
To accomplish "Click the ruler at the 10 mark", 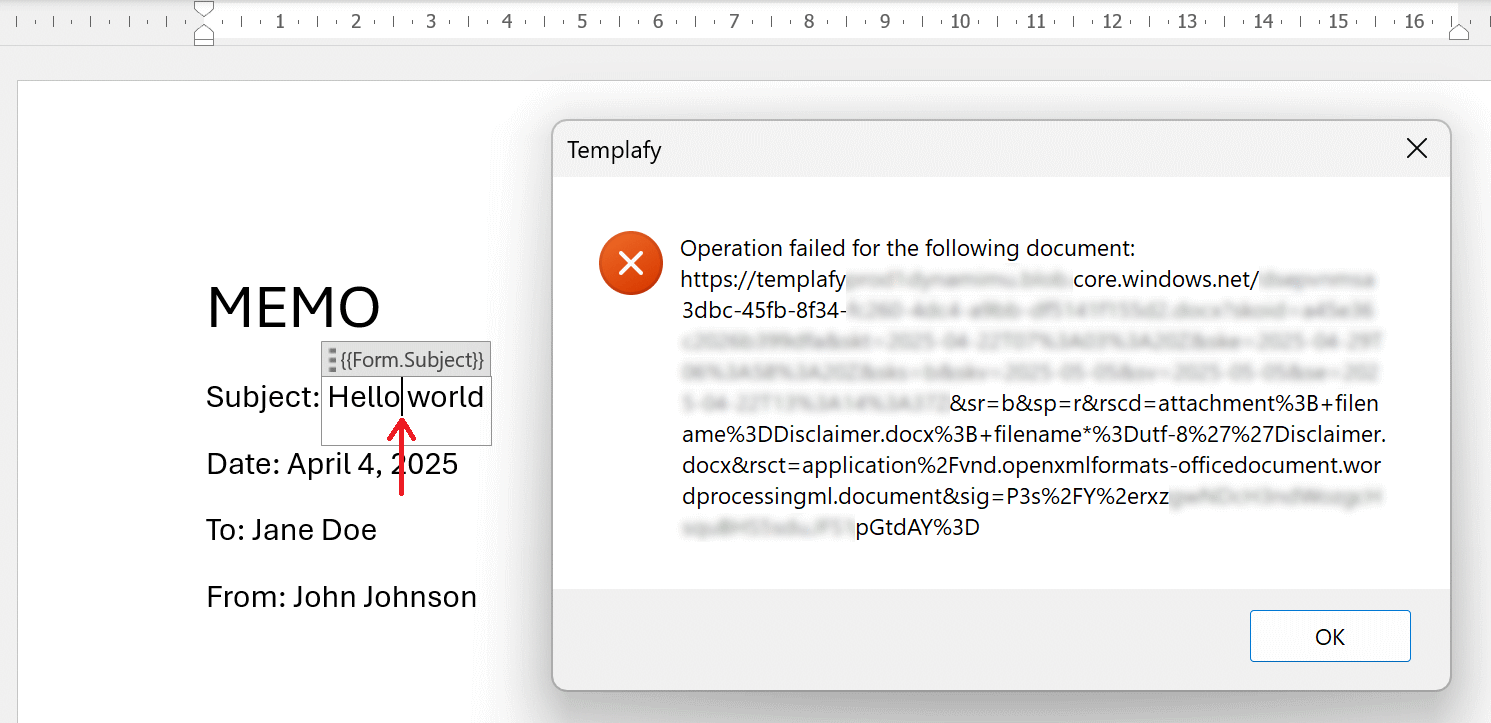I will [960, 21].
